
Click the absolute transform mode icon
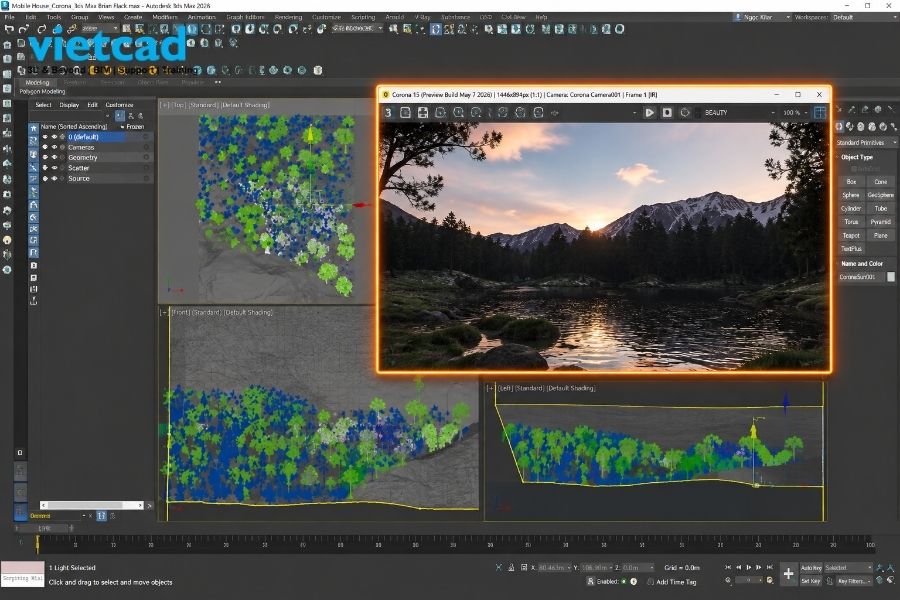(523, 567)
